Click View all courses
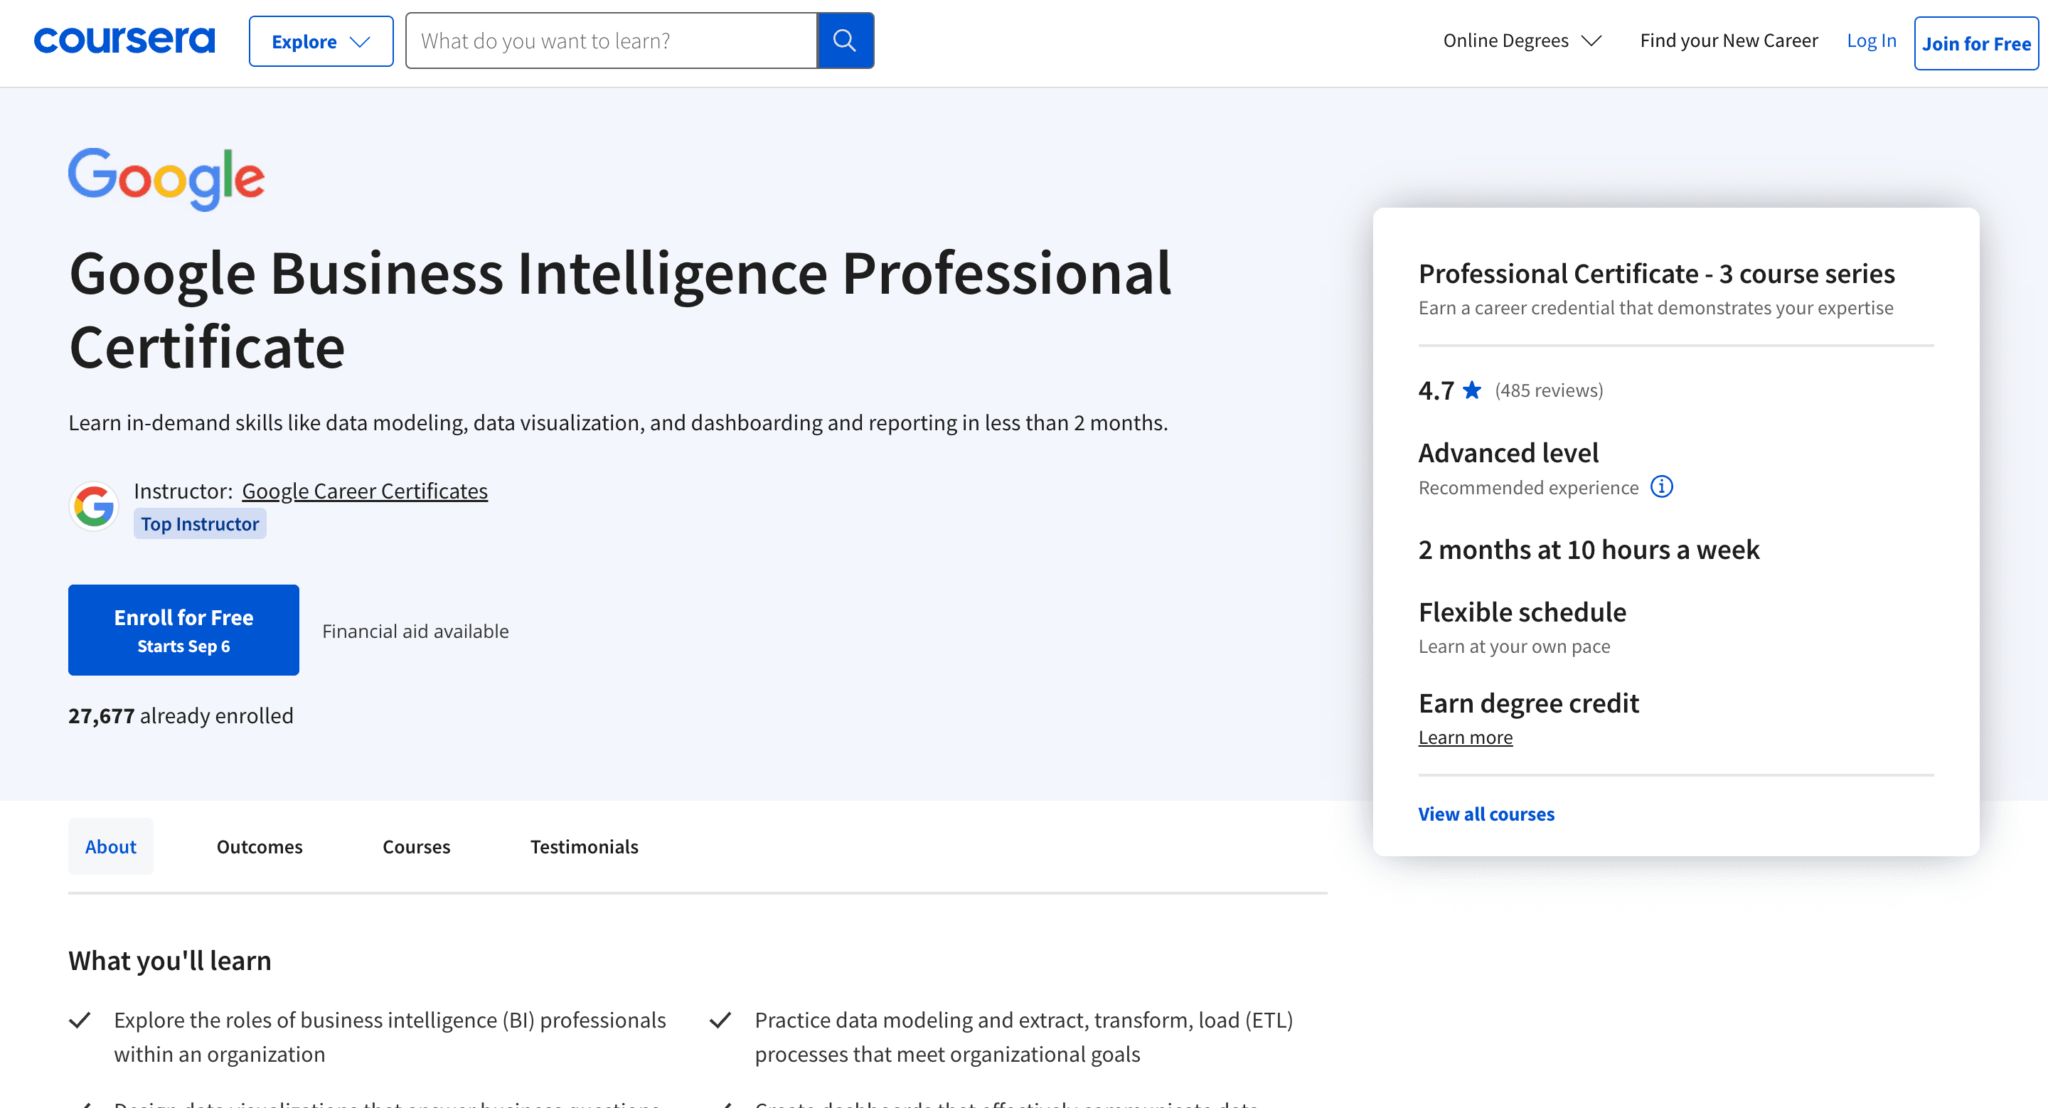Image resolution: width=2048 pixels, height=1108 pixels. (1486, 813)
